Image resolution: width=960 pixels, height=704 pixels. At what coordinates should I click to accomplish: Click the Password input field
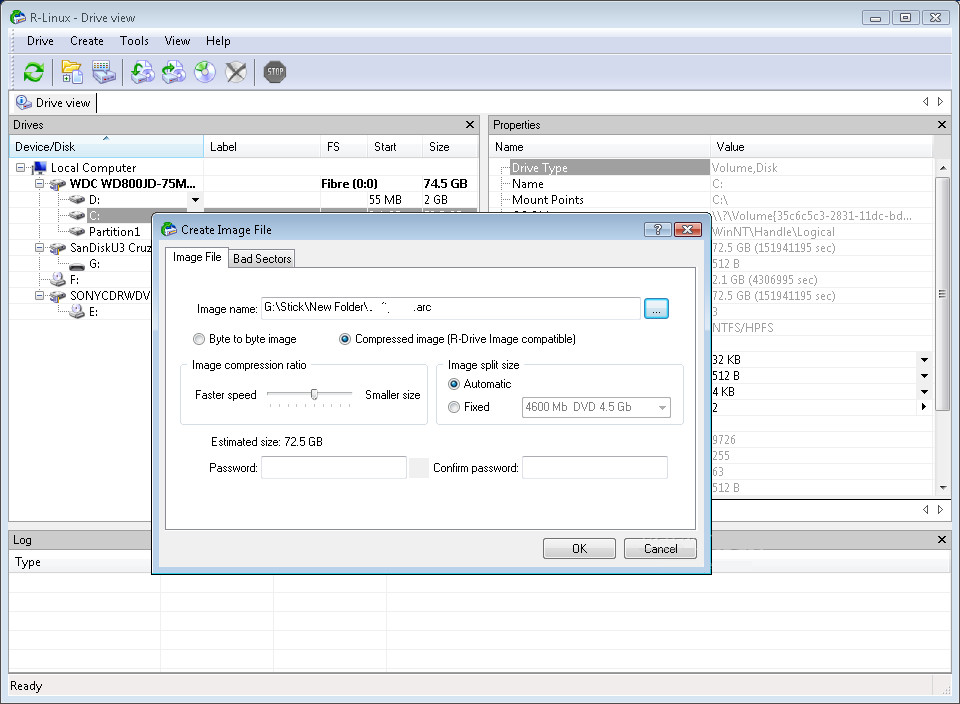pos(334,468)
